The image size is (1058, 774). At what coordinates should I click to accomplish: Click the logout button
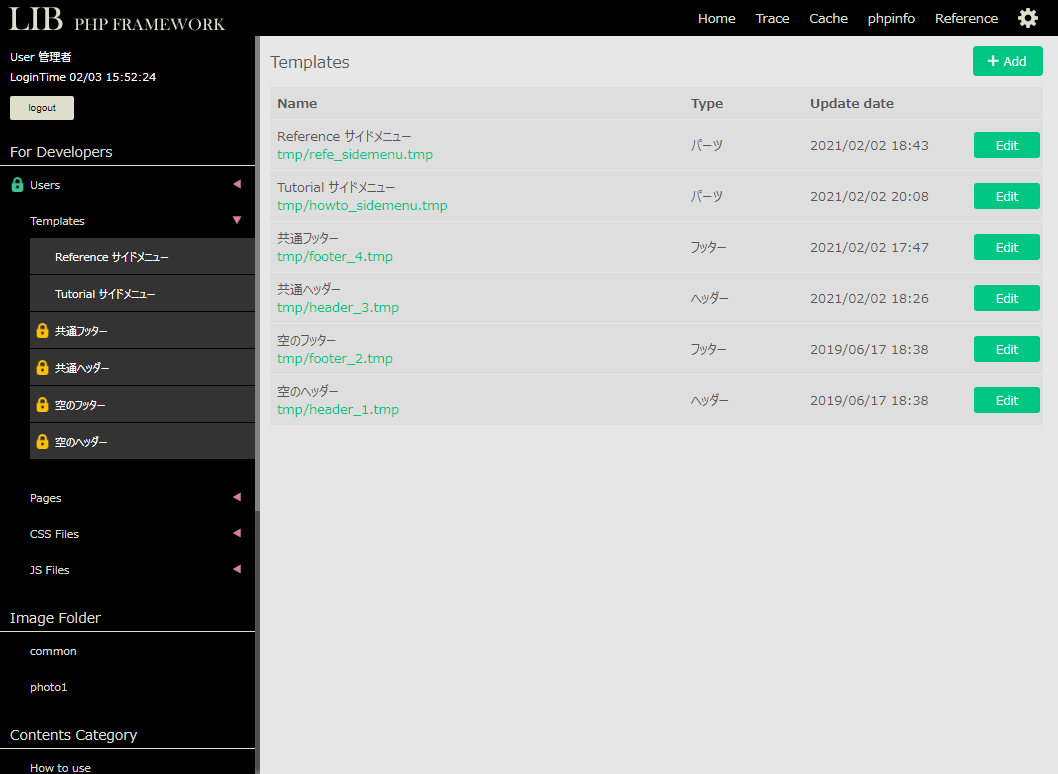tap(42, 108)
